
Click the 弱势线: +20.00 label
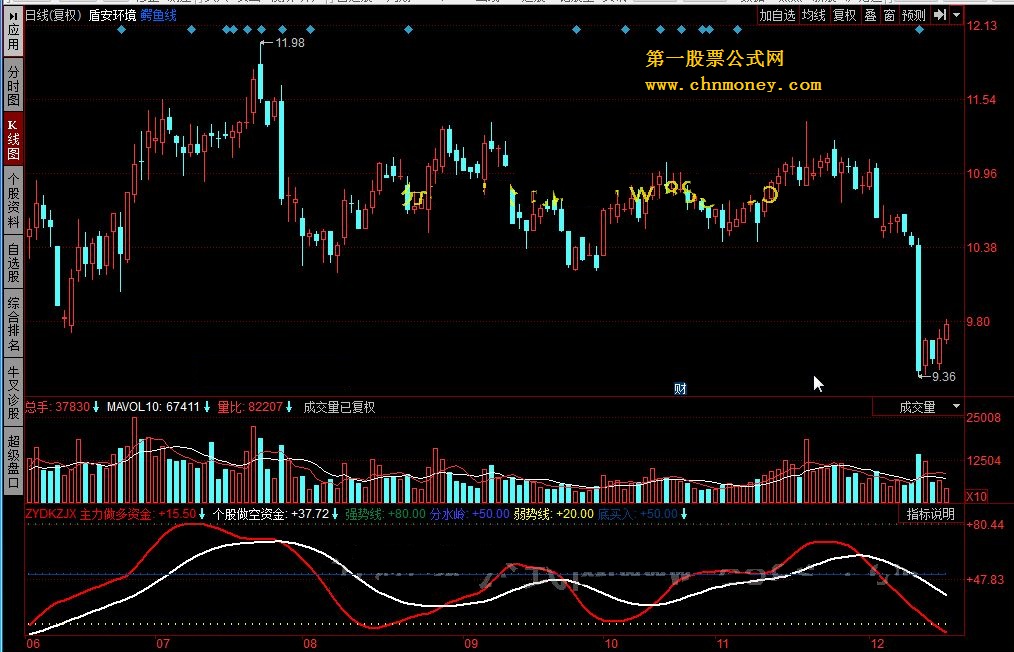click(554, 514)
